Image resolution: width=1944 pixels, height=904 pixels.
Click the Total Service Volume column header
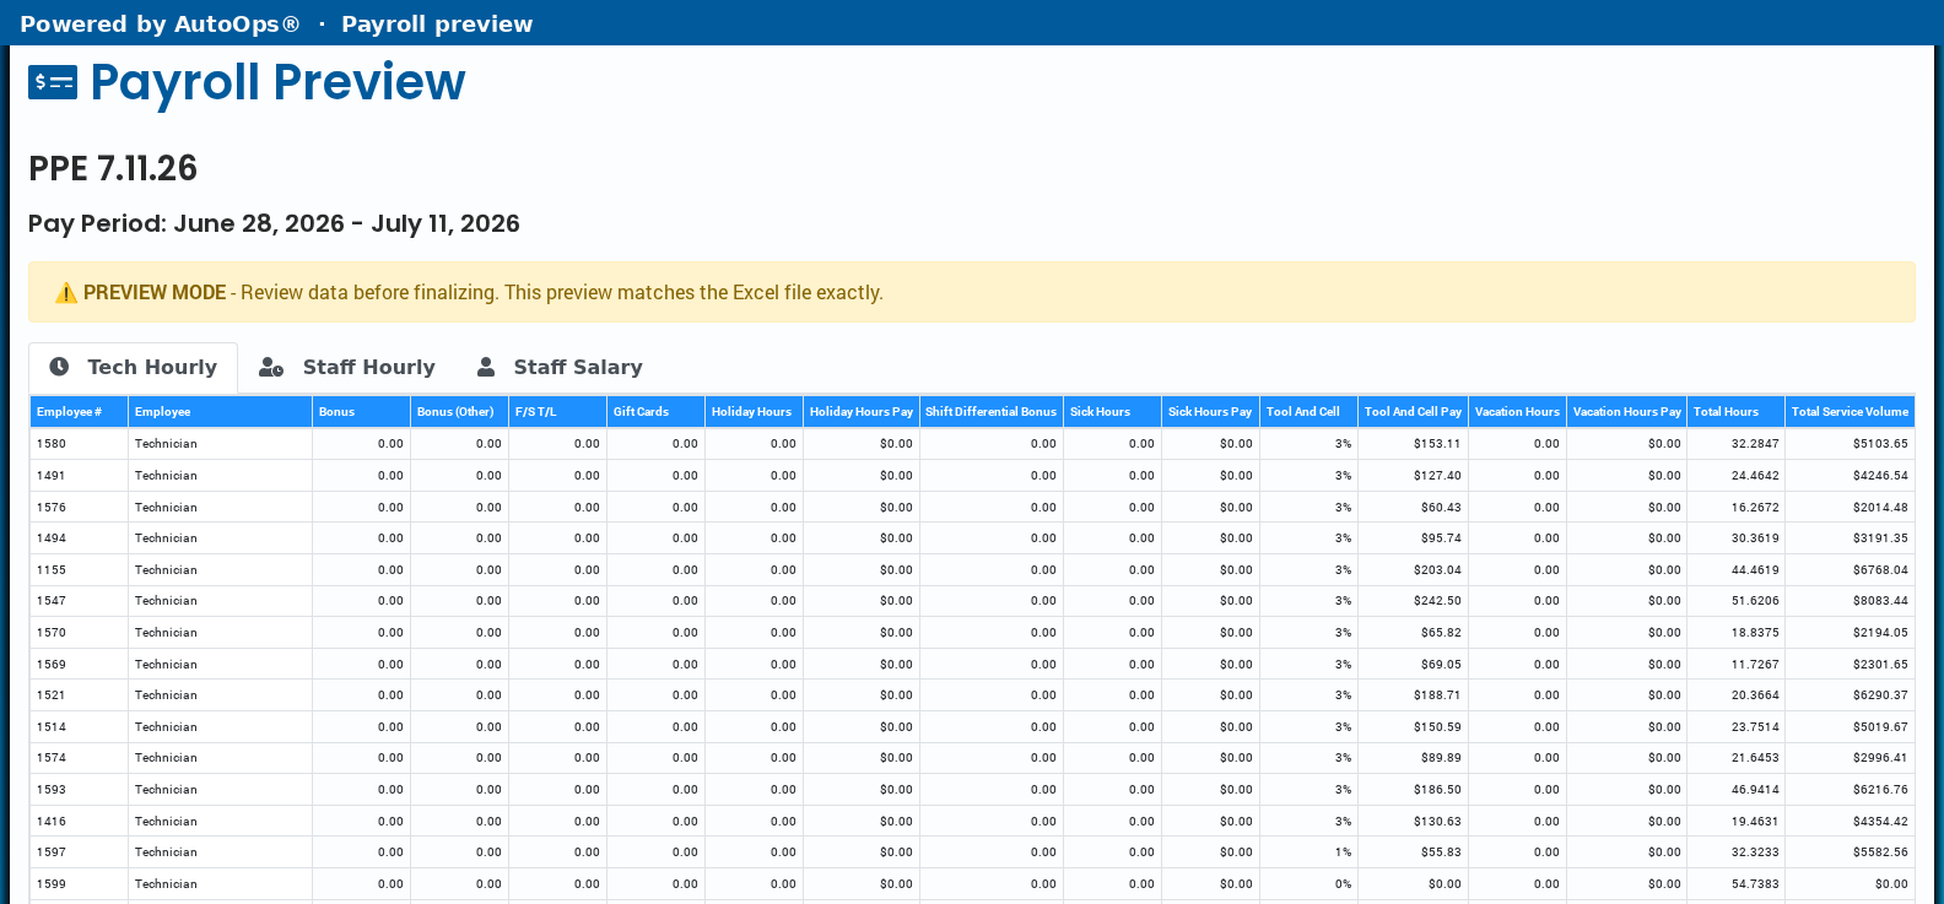(x=1849, y=412)
